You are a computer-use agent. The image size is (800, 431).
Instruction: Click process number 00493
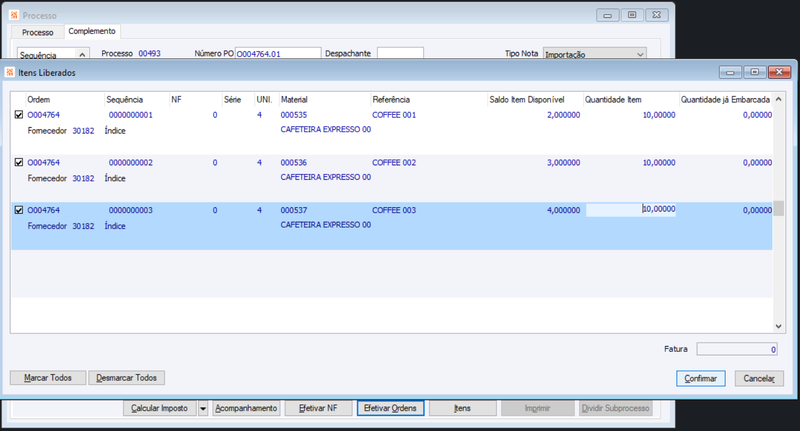pos(149,53)
